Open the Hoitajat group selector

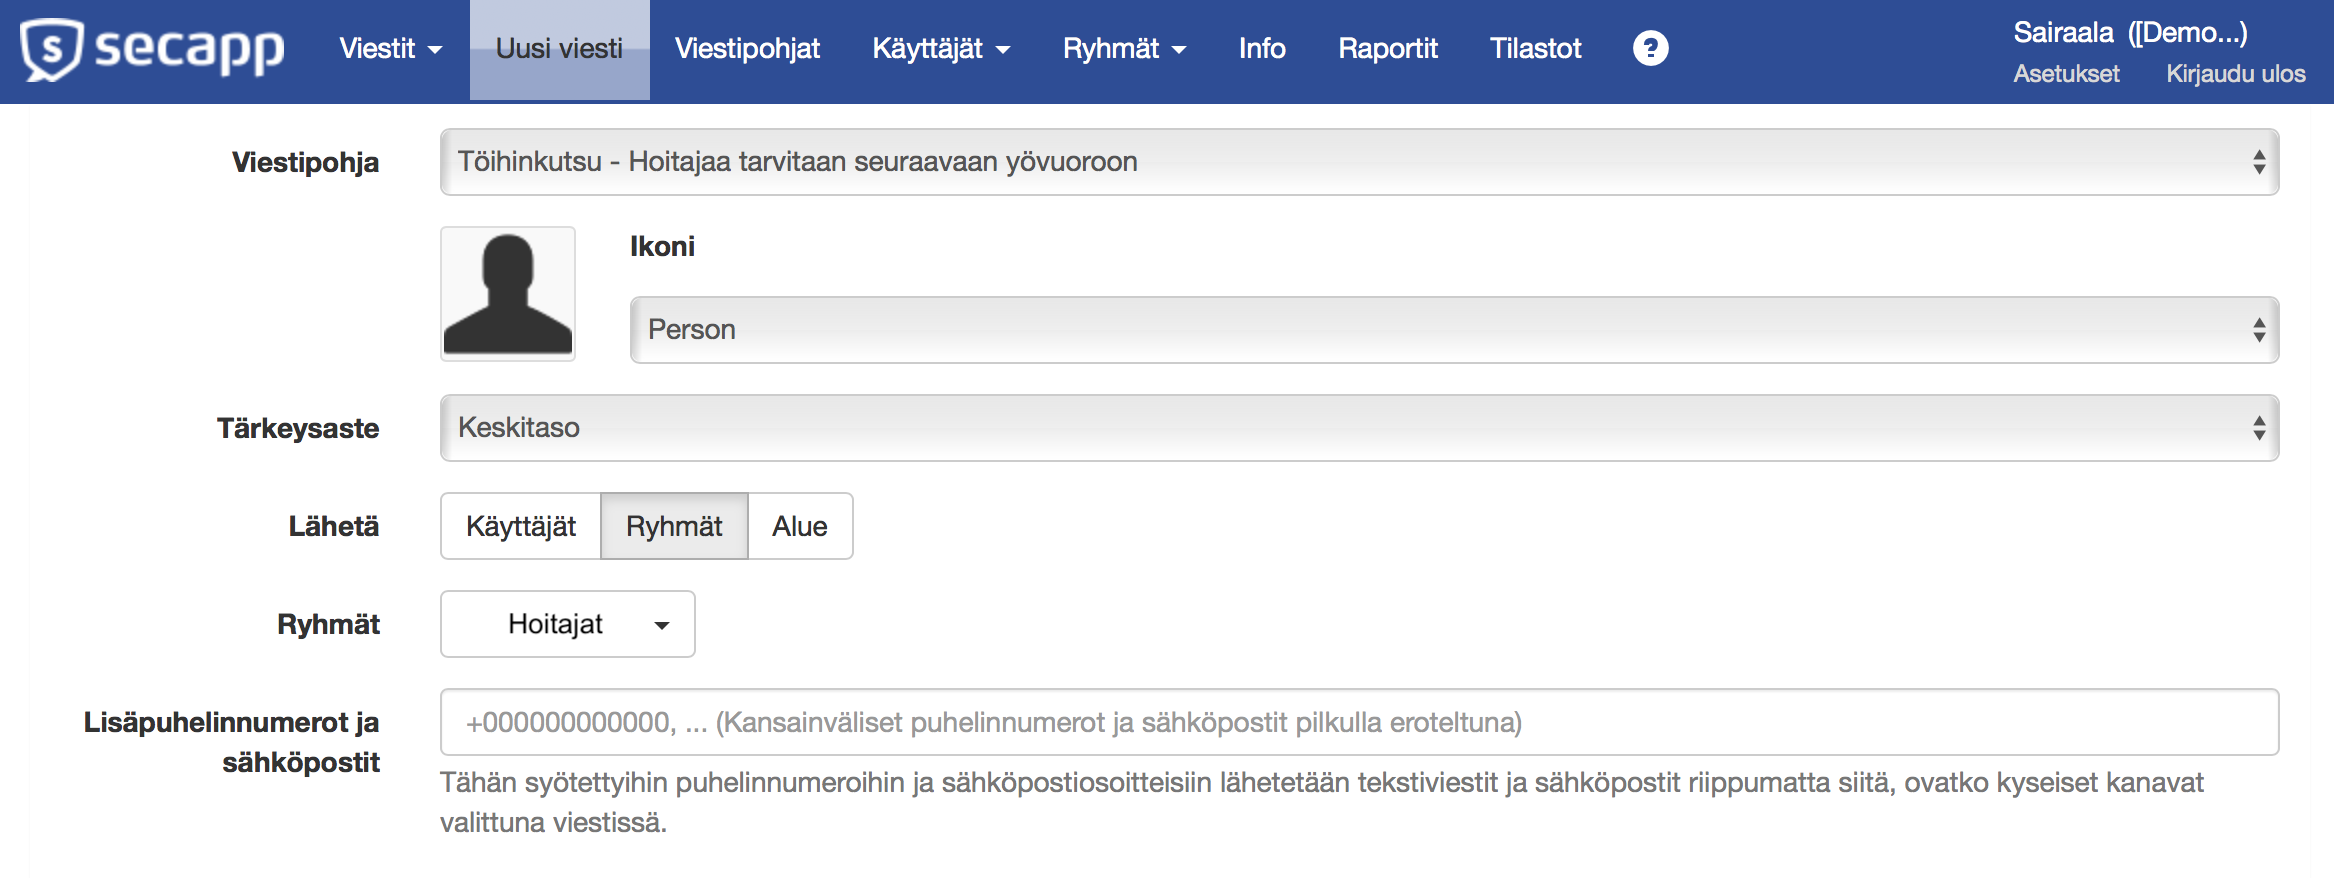567,624
